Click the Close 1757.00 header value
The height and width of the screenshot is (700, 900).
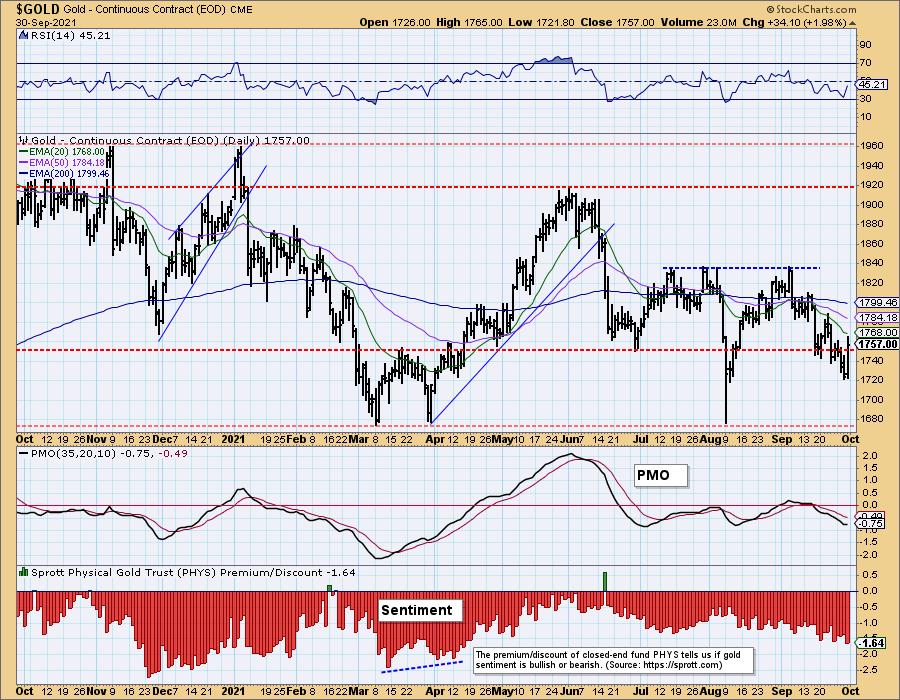tap(617, 22)
